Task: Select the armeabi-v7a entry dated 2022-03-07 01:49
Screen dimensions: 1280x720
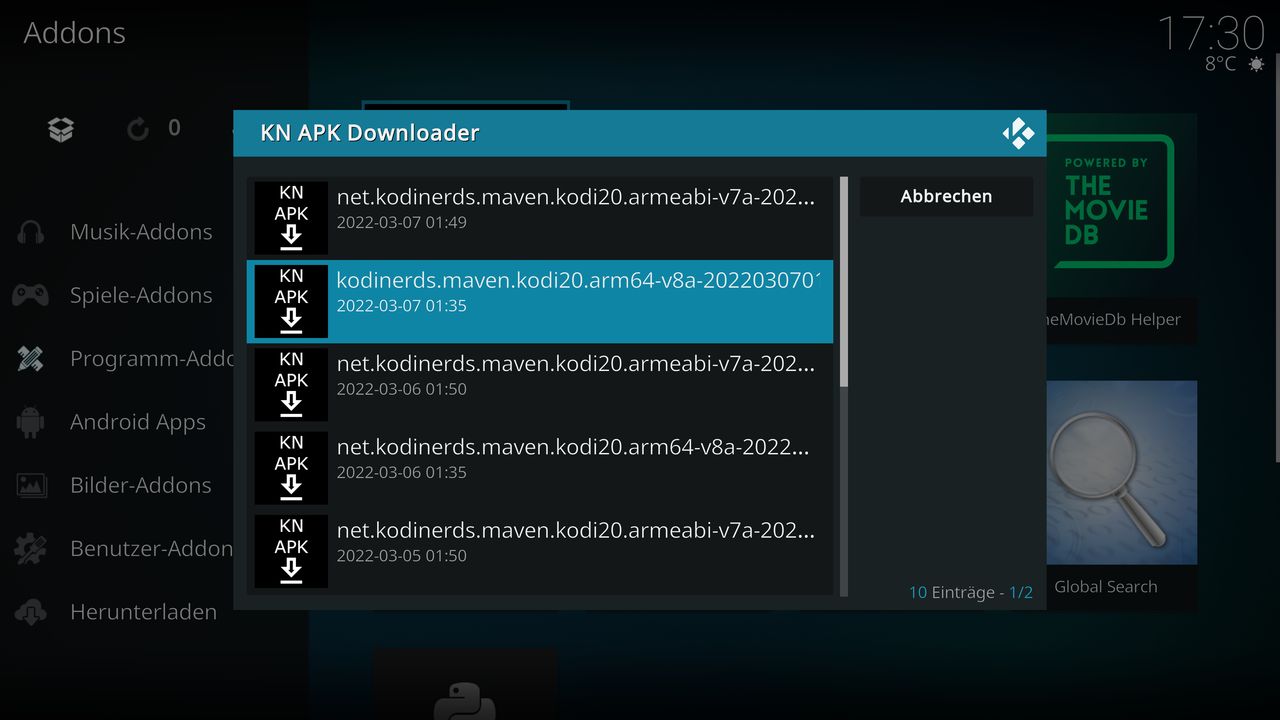Action: click(x=540, y=218)
